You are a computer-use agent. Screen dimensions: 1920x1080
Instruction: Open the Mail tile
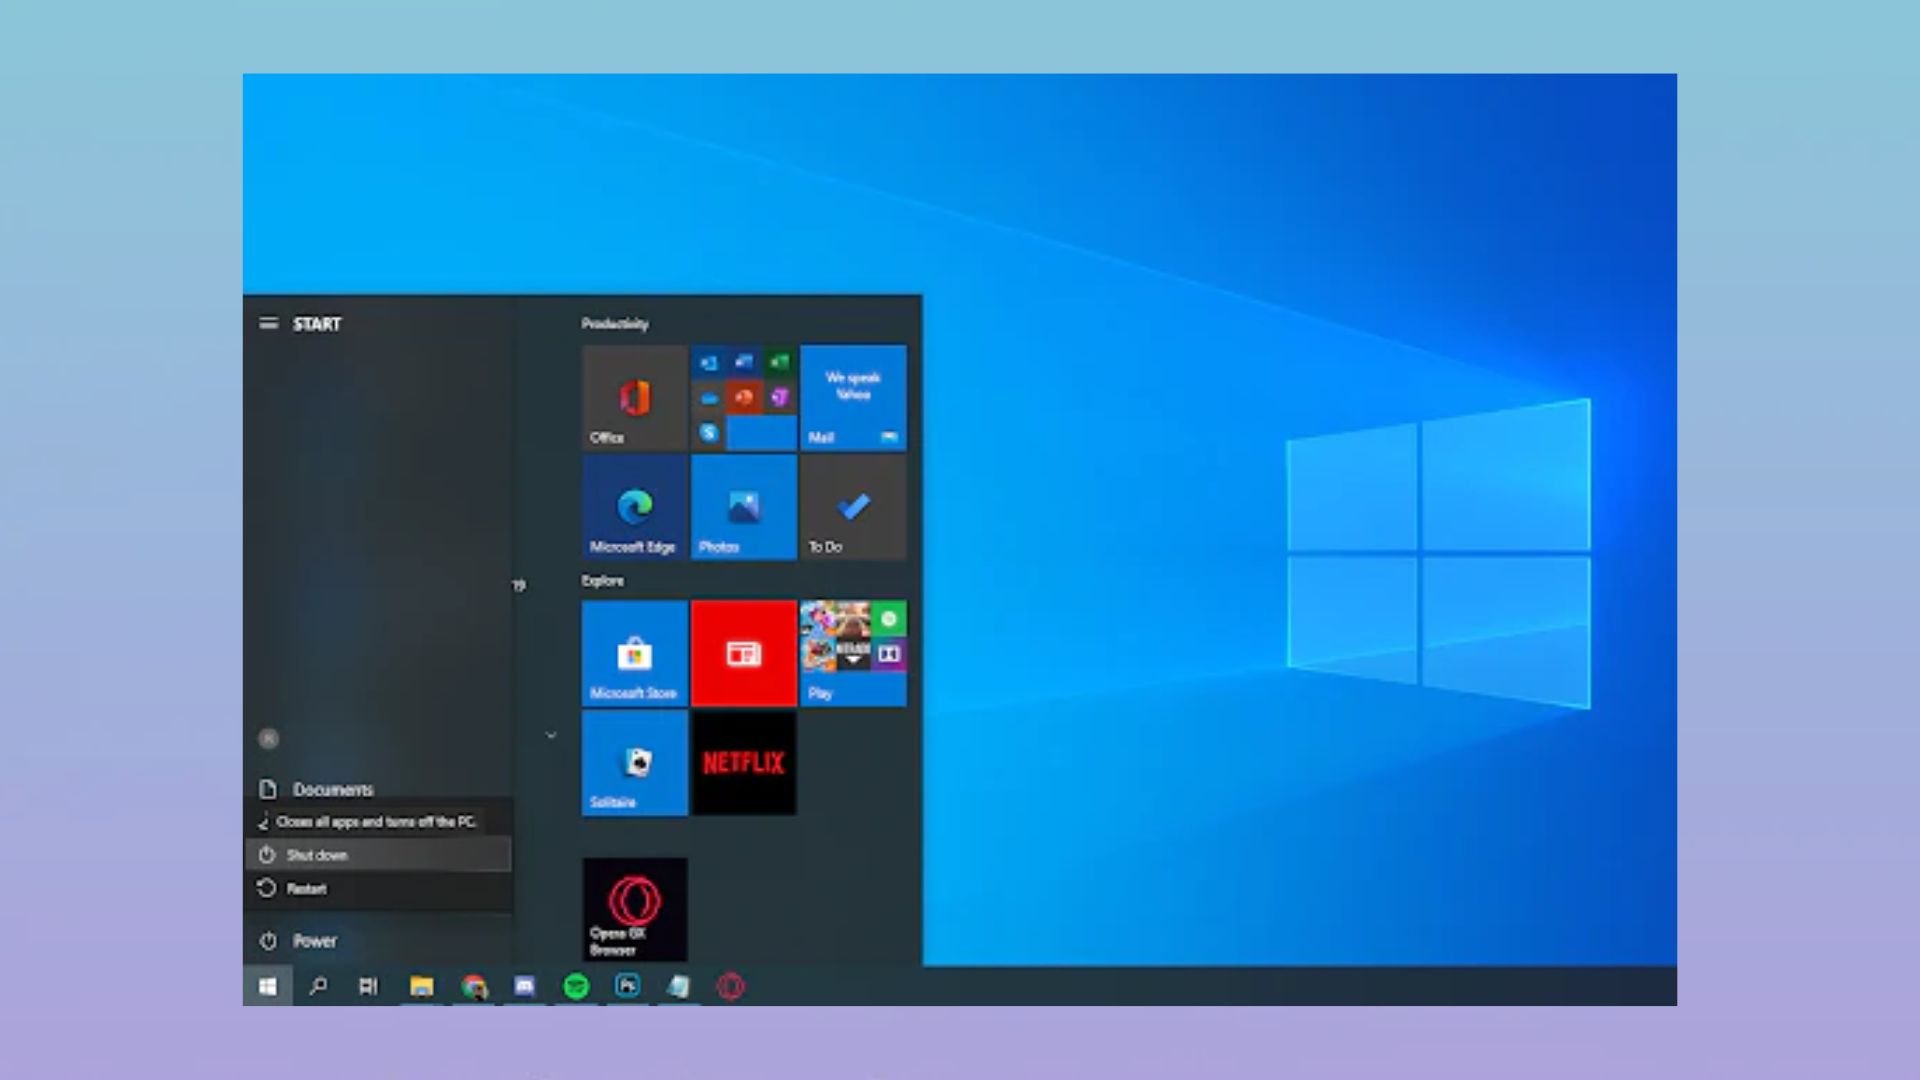853,397
